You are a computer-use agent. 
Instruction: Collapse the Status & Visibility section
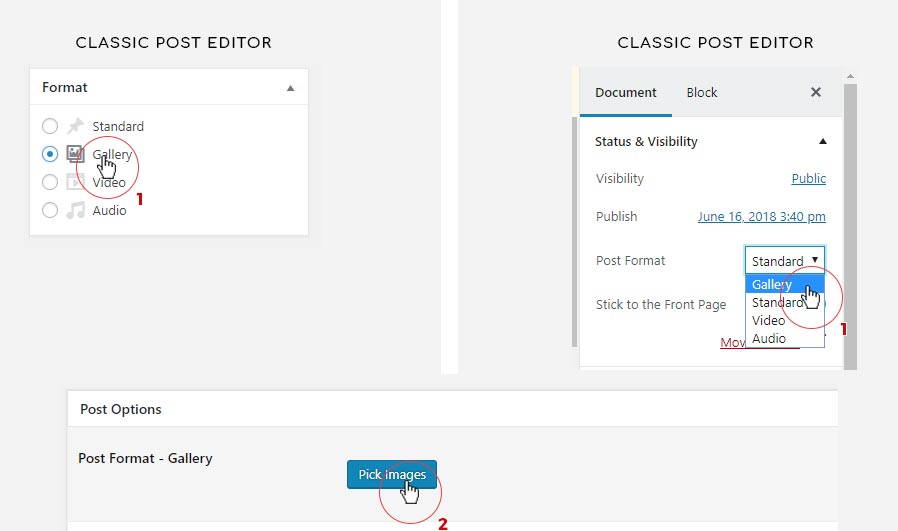(x=822, y=142)
